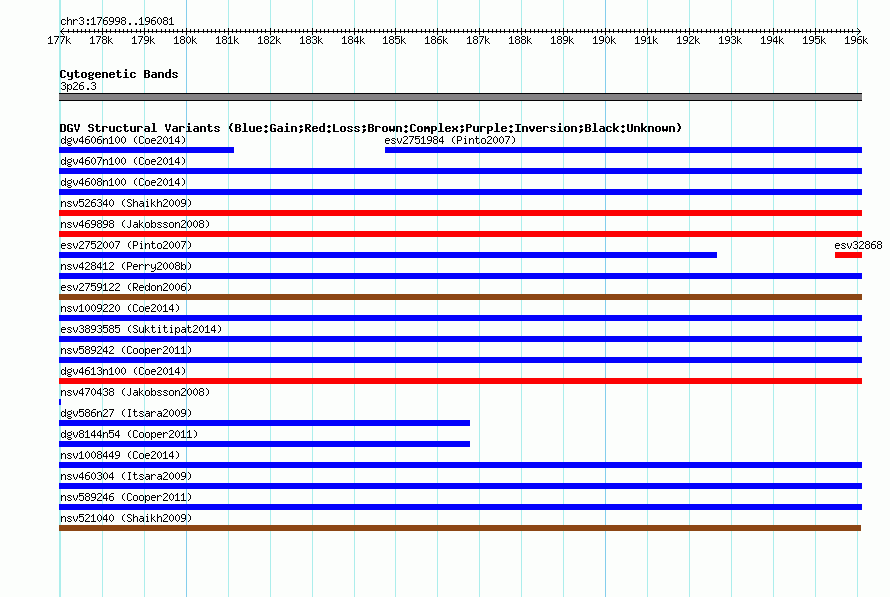Viewport: 890px width, 597px height.
Task: Select the tiny nsv470438 (Jakobsson2008) variant mark
Action: pyautogui.click(x=60, y=402)
